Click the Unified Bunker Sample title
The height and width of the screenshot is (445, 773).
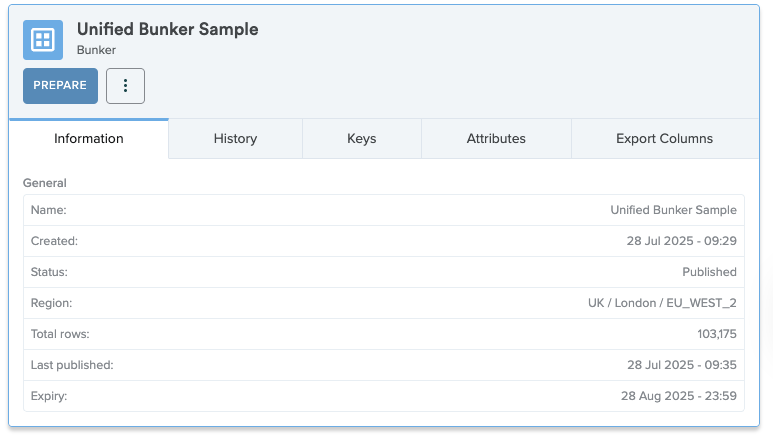tap(168, 30)
